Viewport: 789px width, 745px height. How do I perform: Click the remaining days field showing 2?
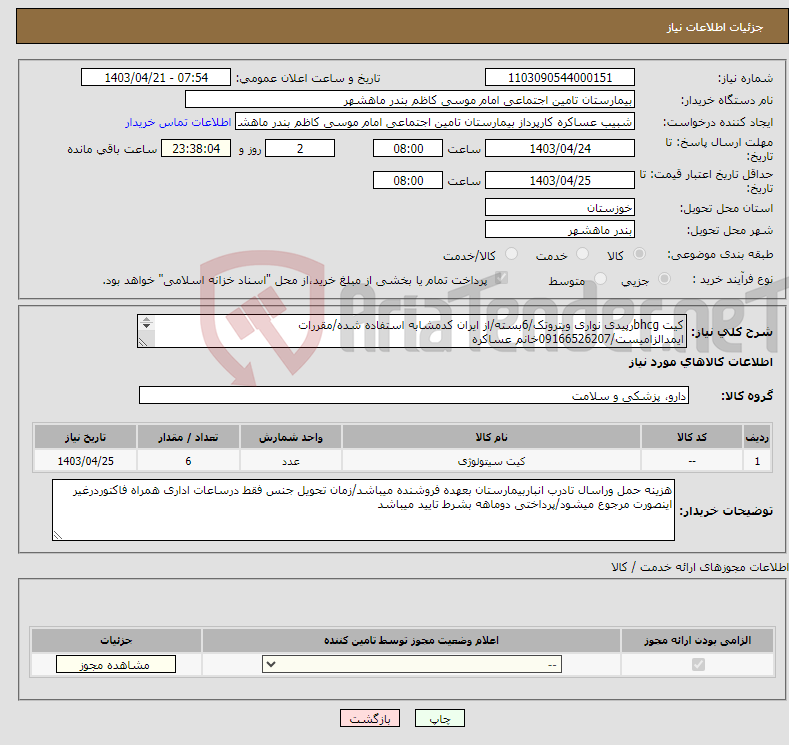point(300,148)
